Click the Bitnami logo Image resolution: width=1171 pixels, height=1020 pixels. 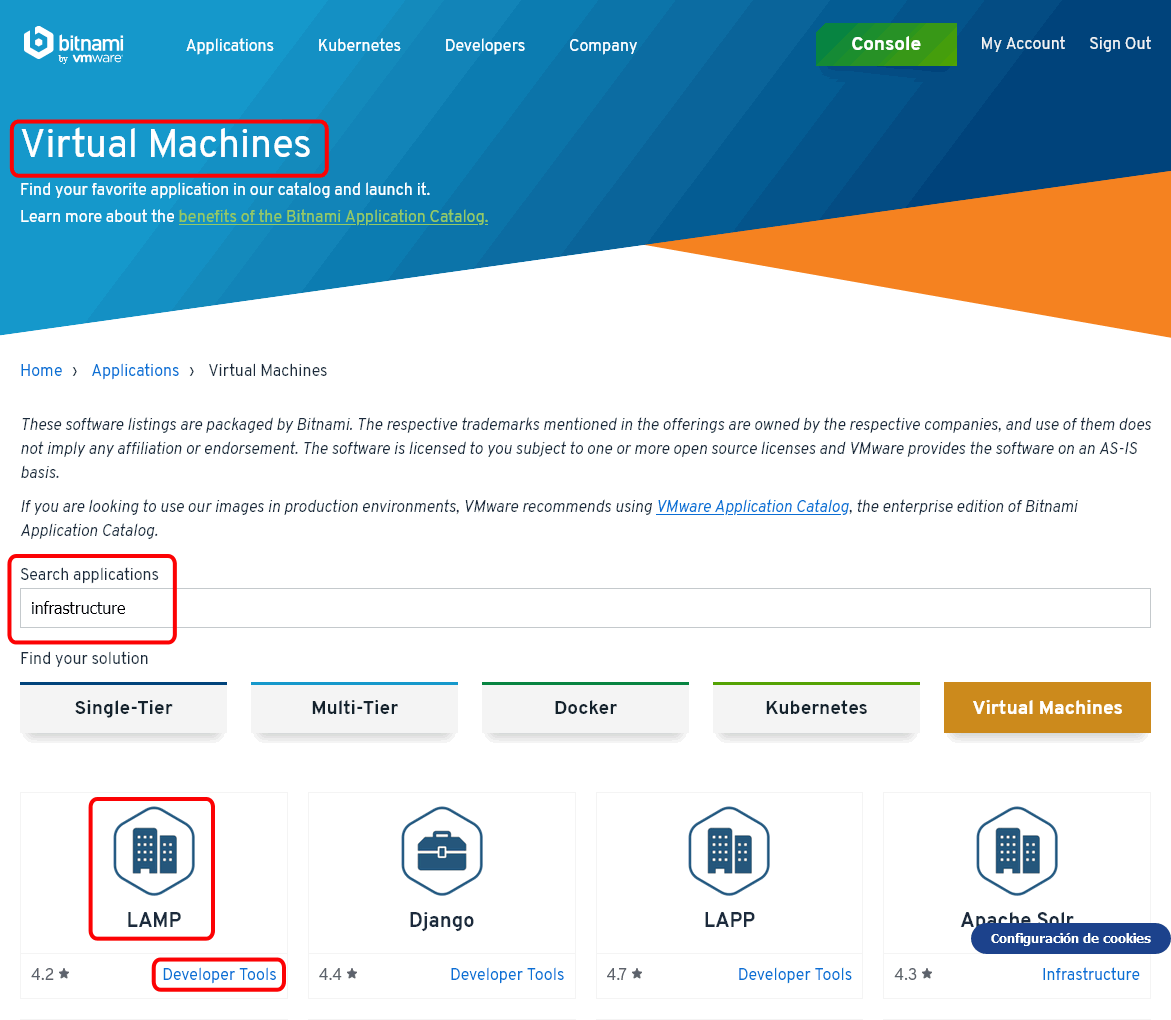point(73,45)
